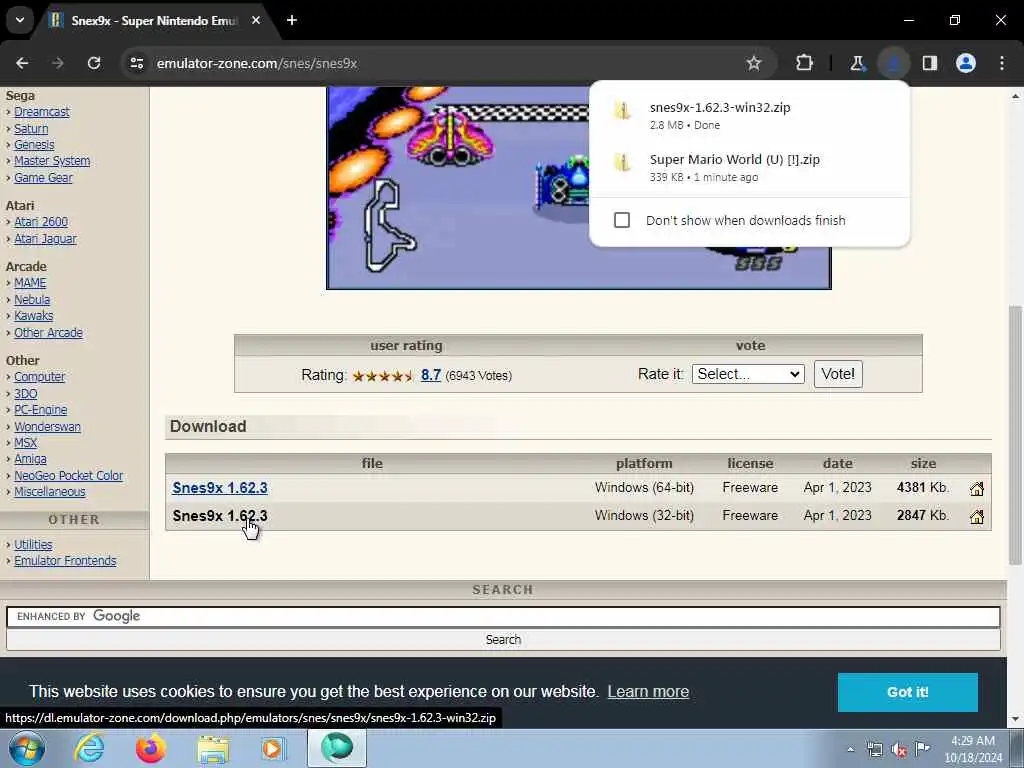The height and width of the screenshot is (768, 1024).
Task: Open the MAME arcade link
Action: pos(30,283)
